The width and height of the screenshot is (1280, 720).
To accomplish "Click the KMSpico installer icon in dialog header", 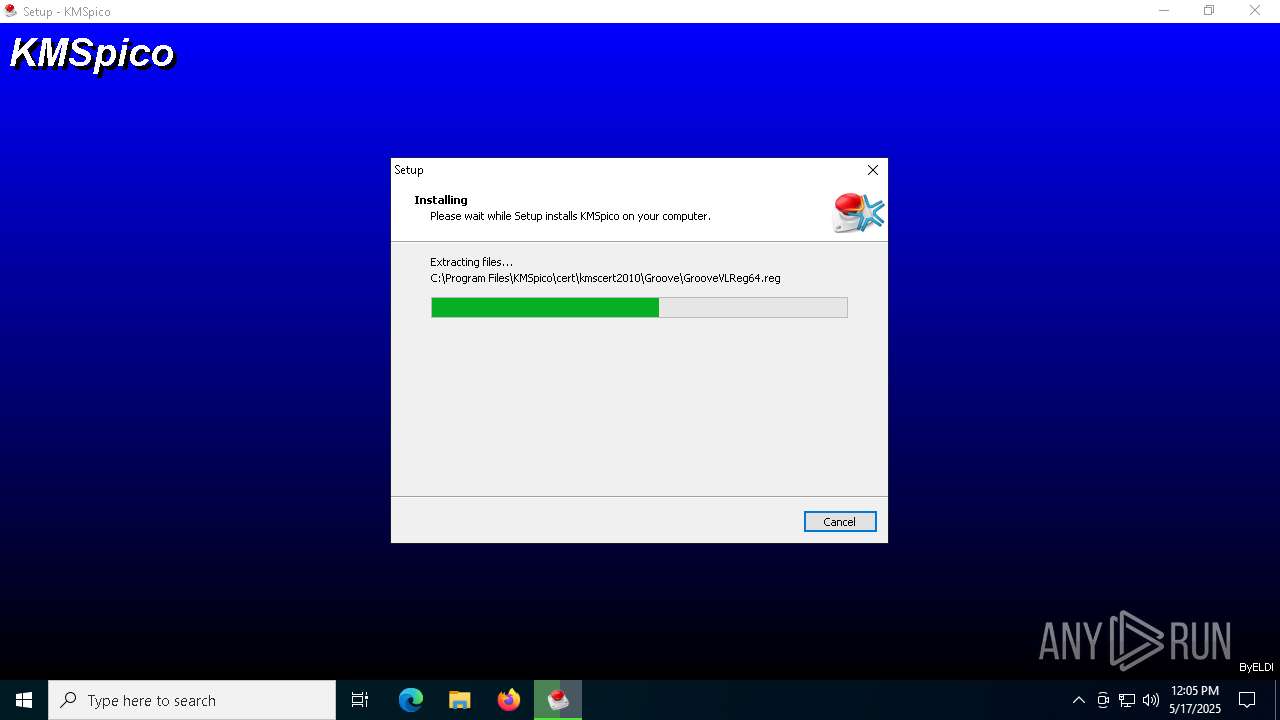I will [859, 212].
